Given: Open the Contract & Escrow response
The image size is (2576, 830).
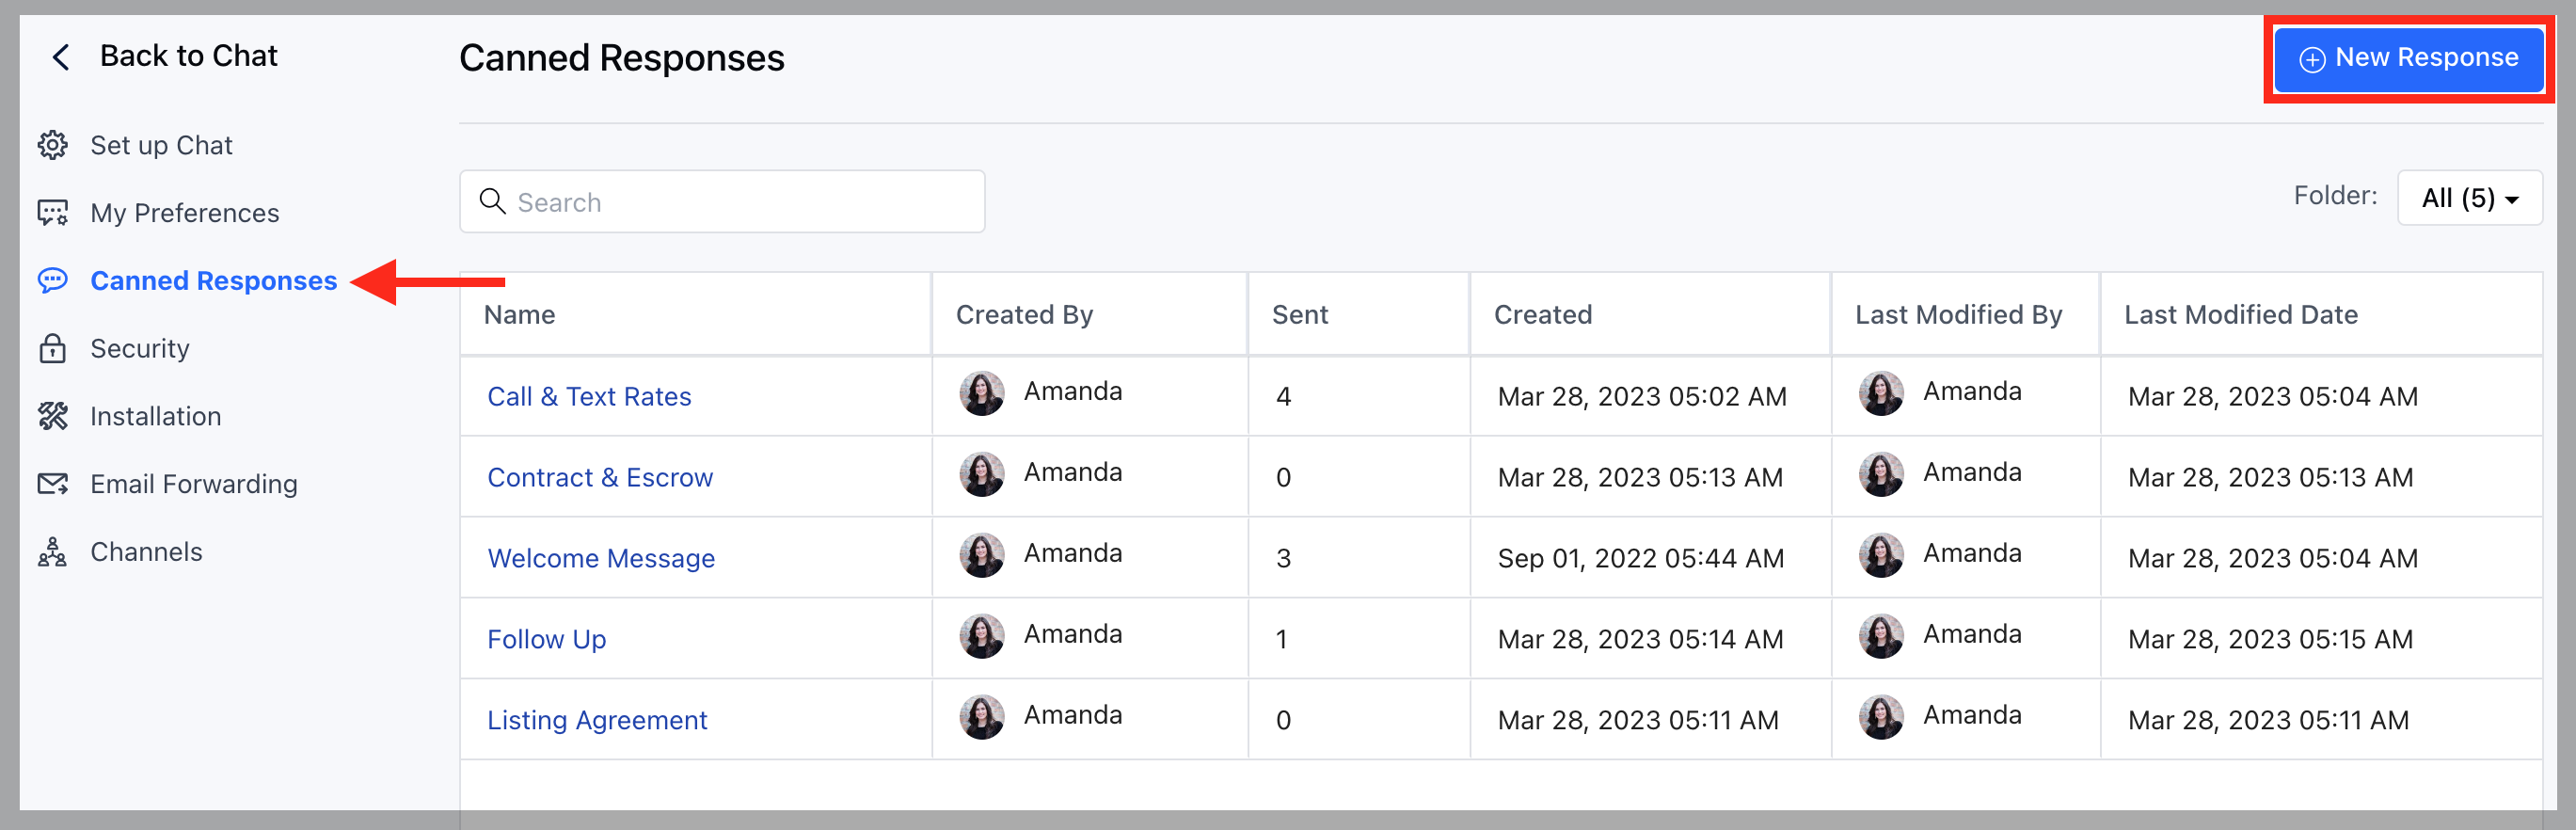Looking at the screenshot, I should [x=600, y=478].
